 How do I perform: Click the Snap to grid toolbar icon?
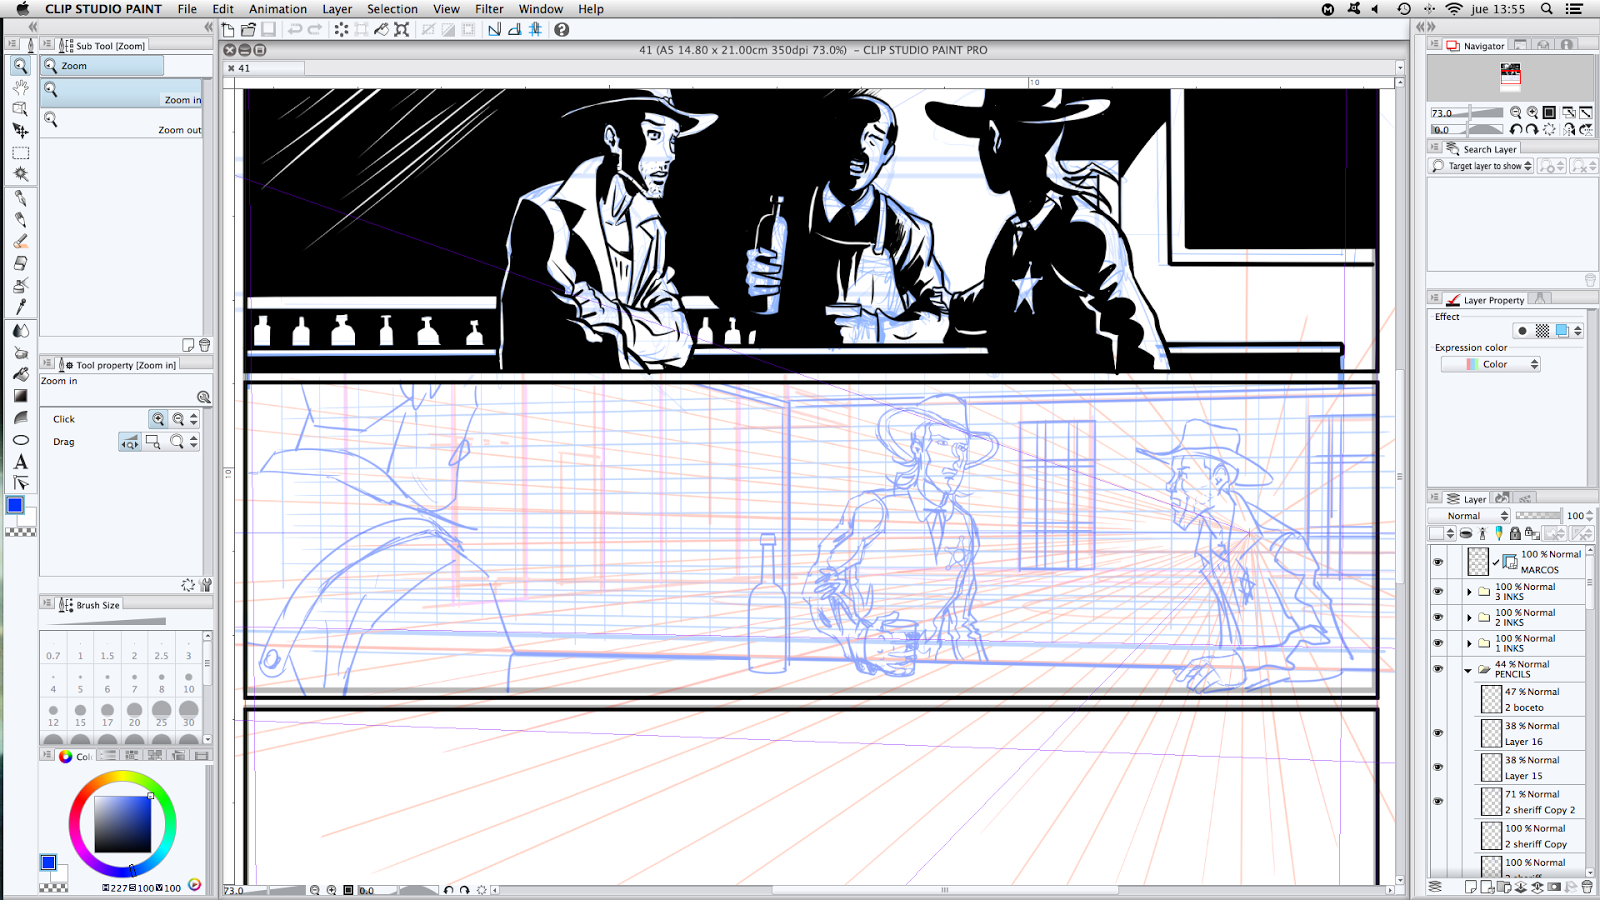pyautogui.click(x=535, y=30)
